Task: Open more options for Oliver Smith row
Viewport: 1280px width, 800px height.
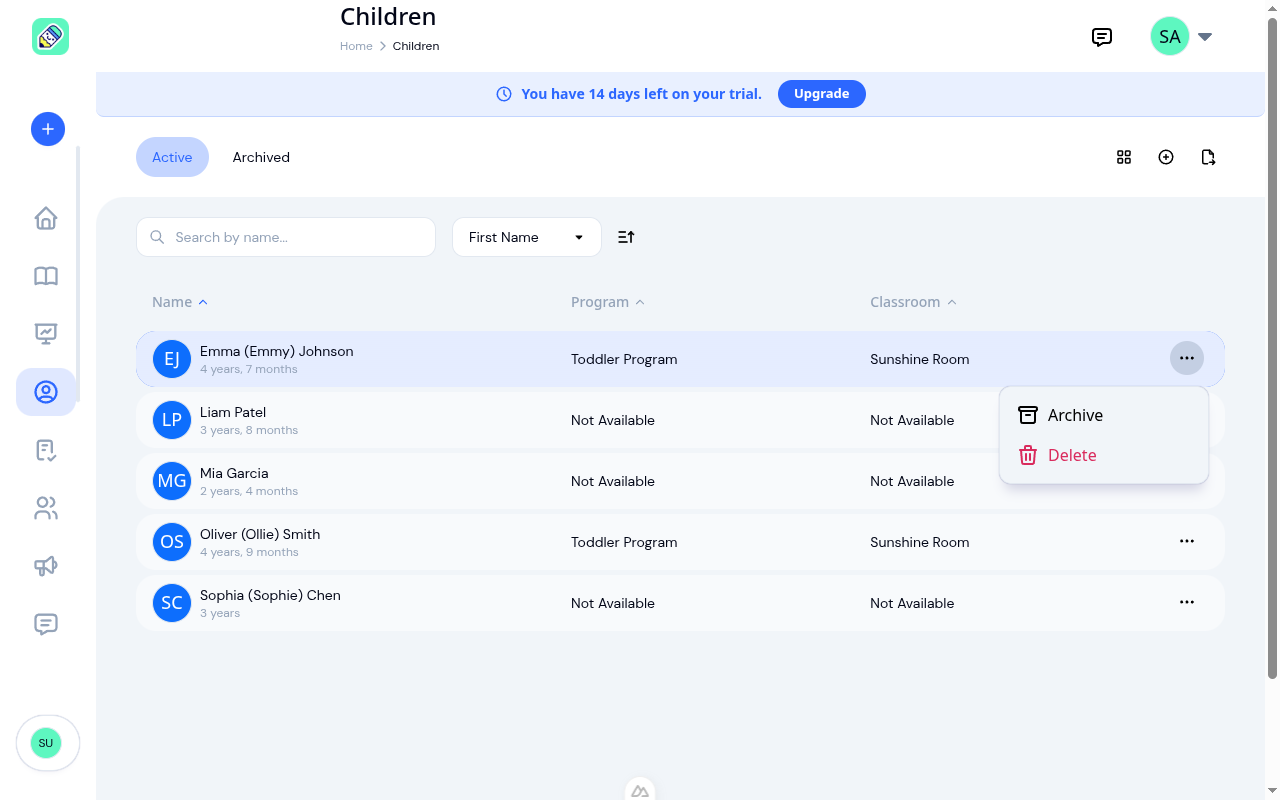Action: point(1187,541)
